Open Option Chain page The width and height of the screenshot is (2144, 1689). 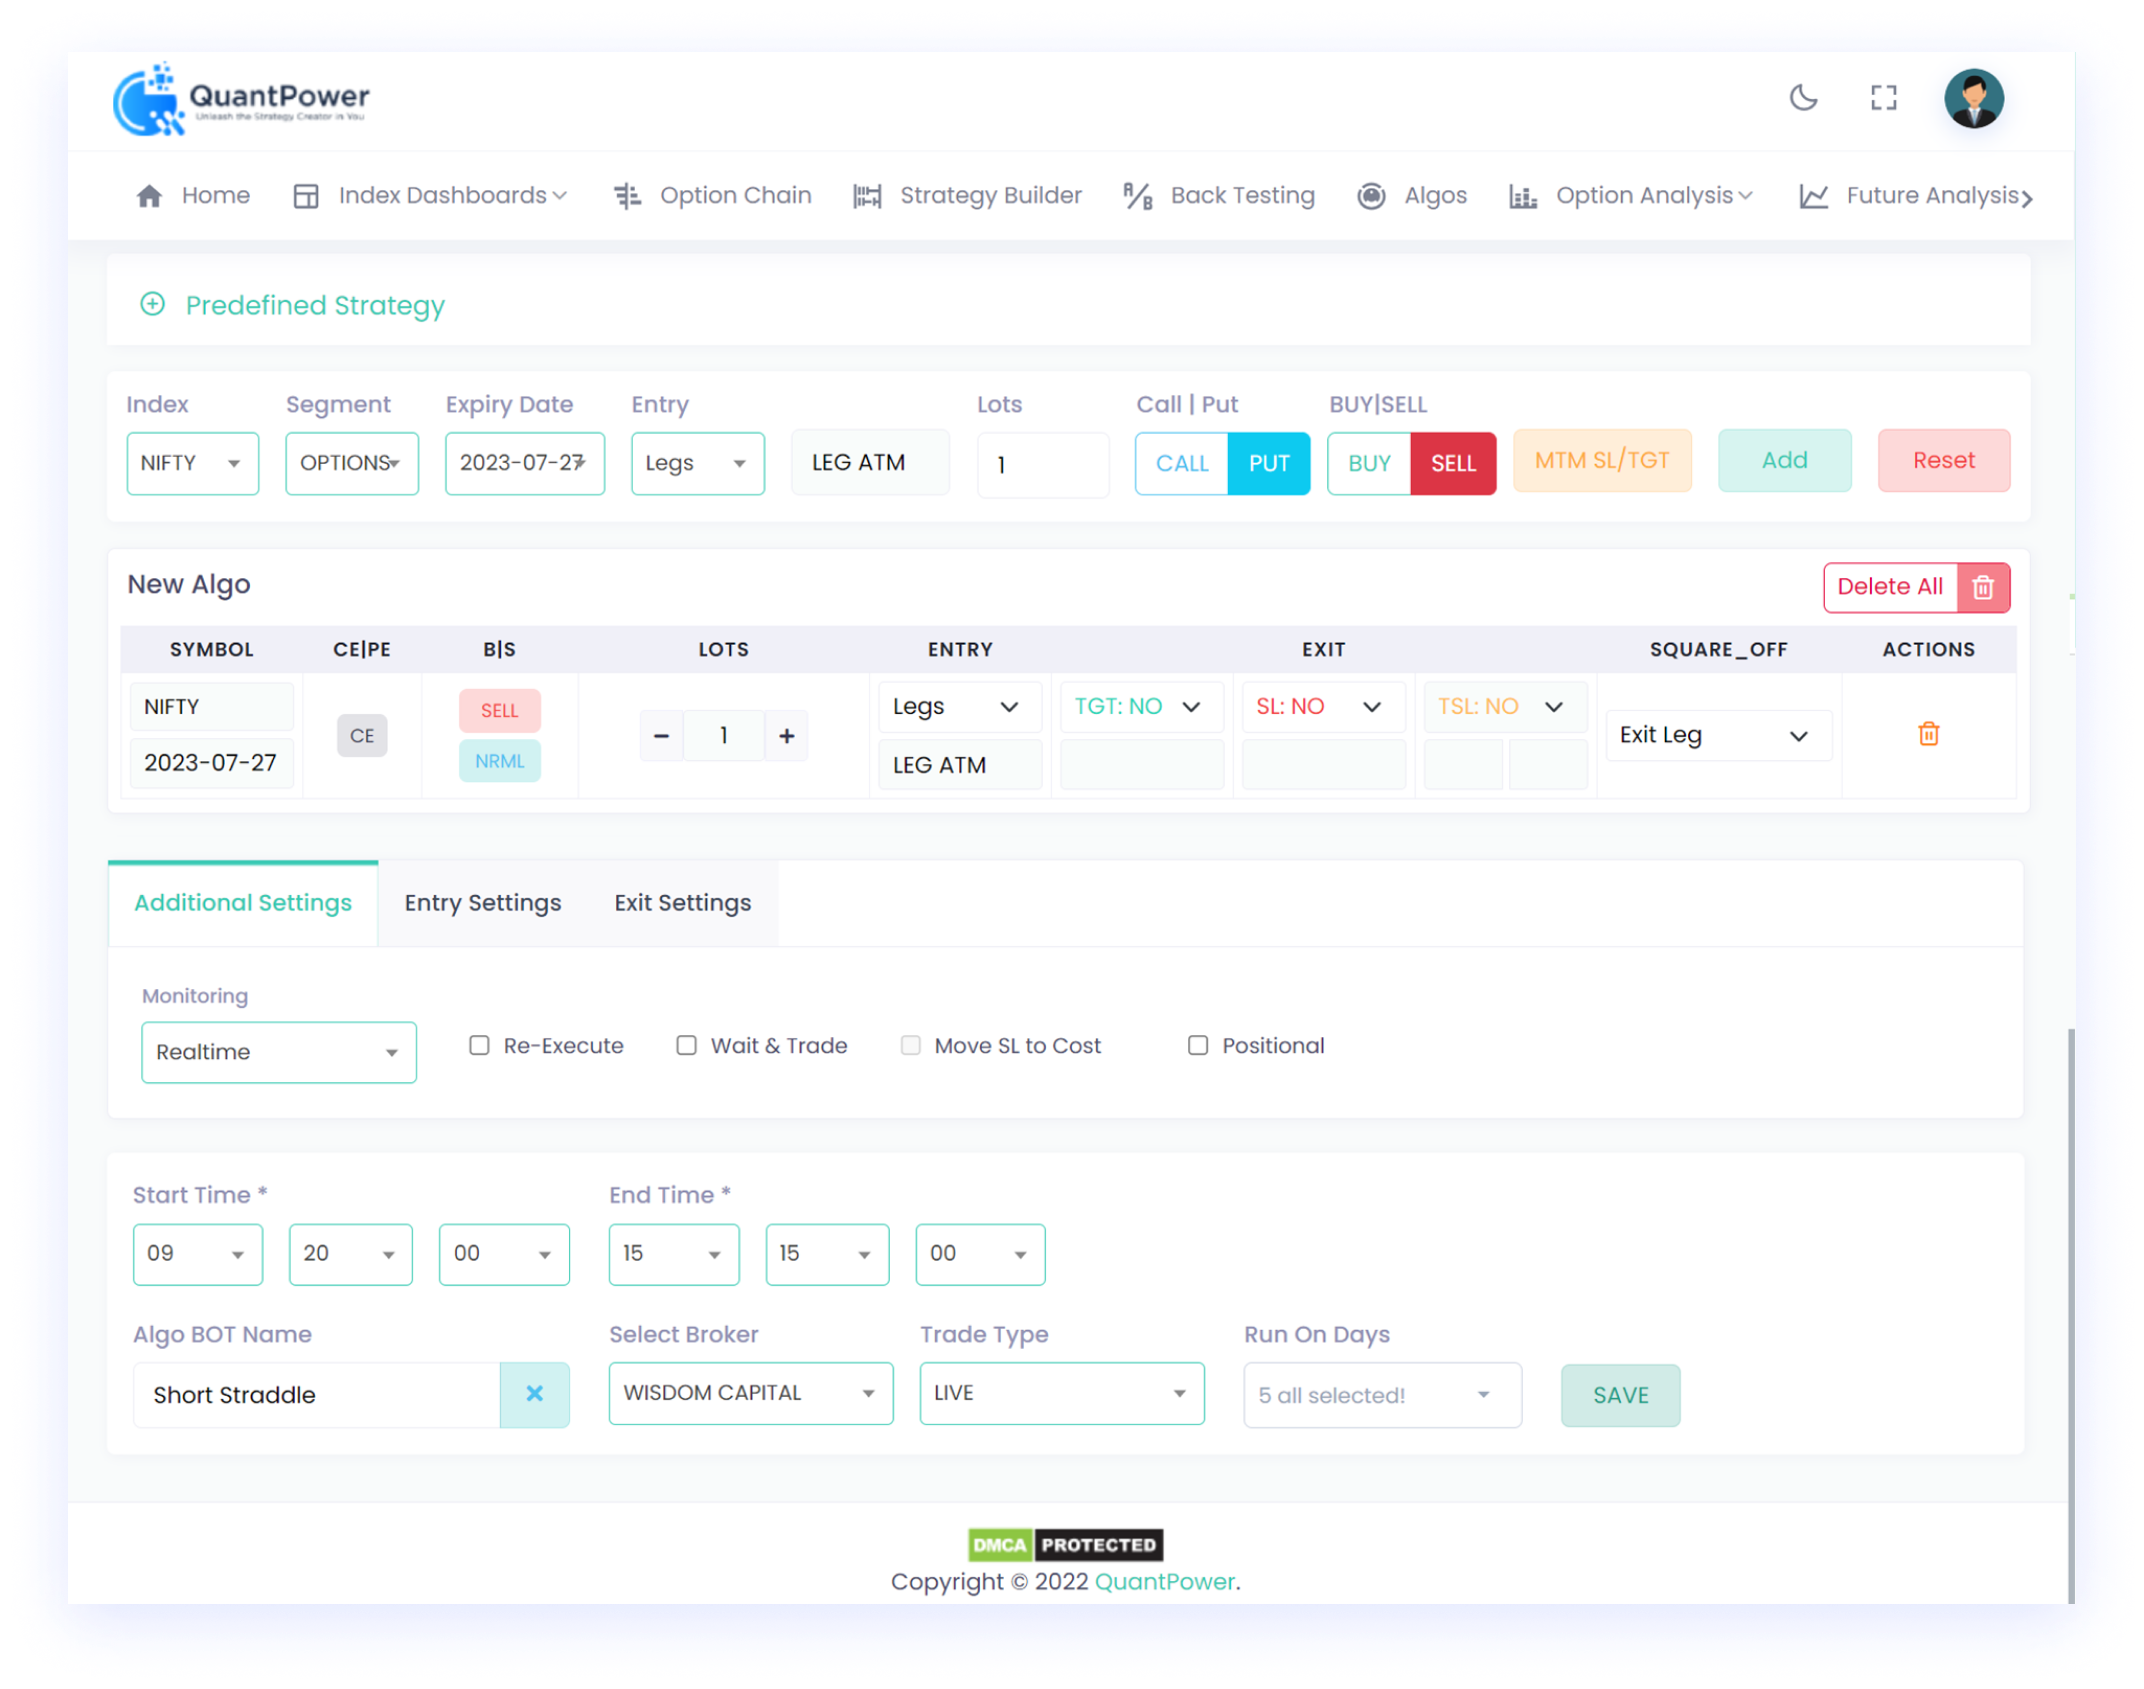pyautogui.click(x=712, y=195)
